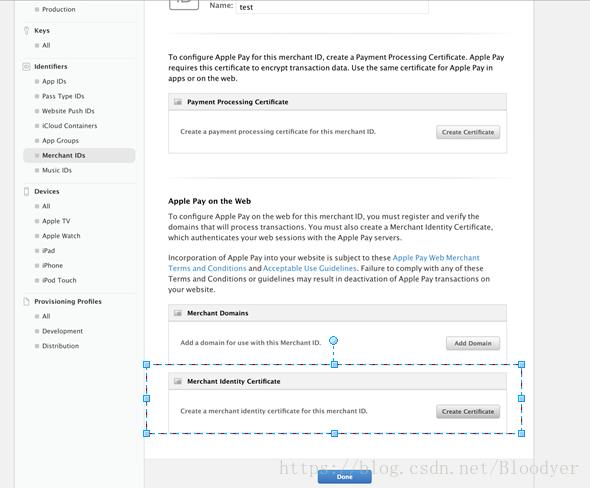Click the Name input field containing test
The height and width of the screenshot is (488, 590).
coord(332,7)
